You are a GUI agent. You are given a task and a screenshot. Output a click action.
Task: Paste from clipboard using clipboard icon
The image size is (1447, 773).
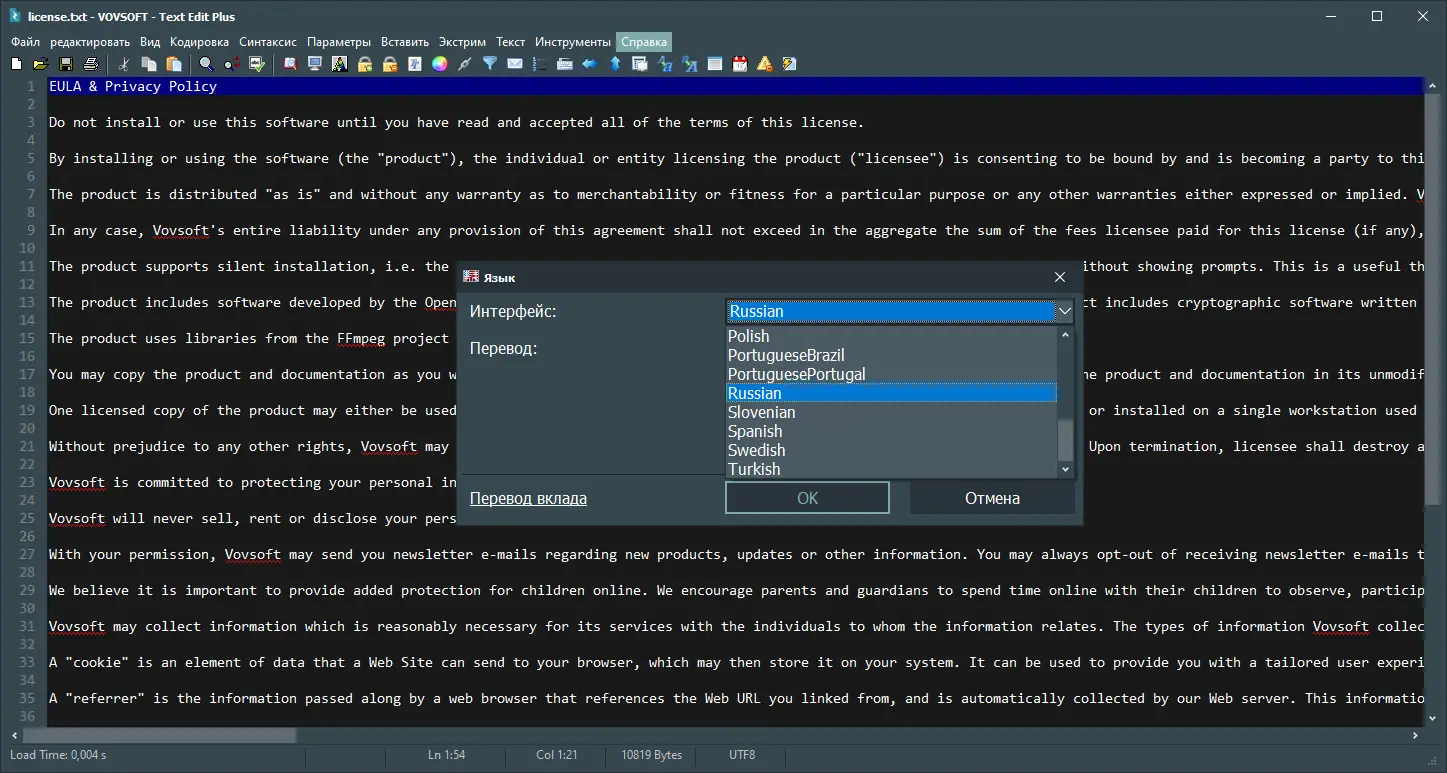point(174,64)
